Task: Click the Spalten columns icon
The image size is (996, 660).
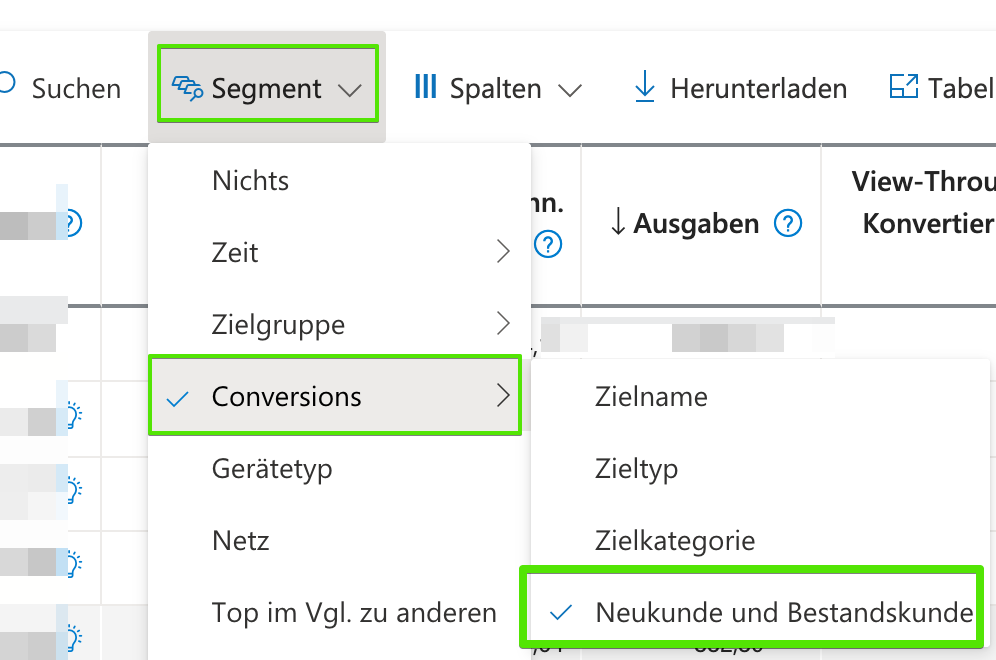Action: [x=425, y=87]
